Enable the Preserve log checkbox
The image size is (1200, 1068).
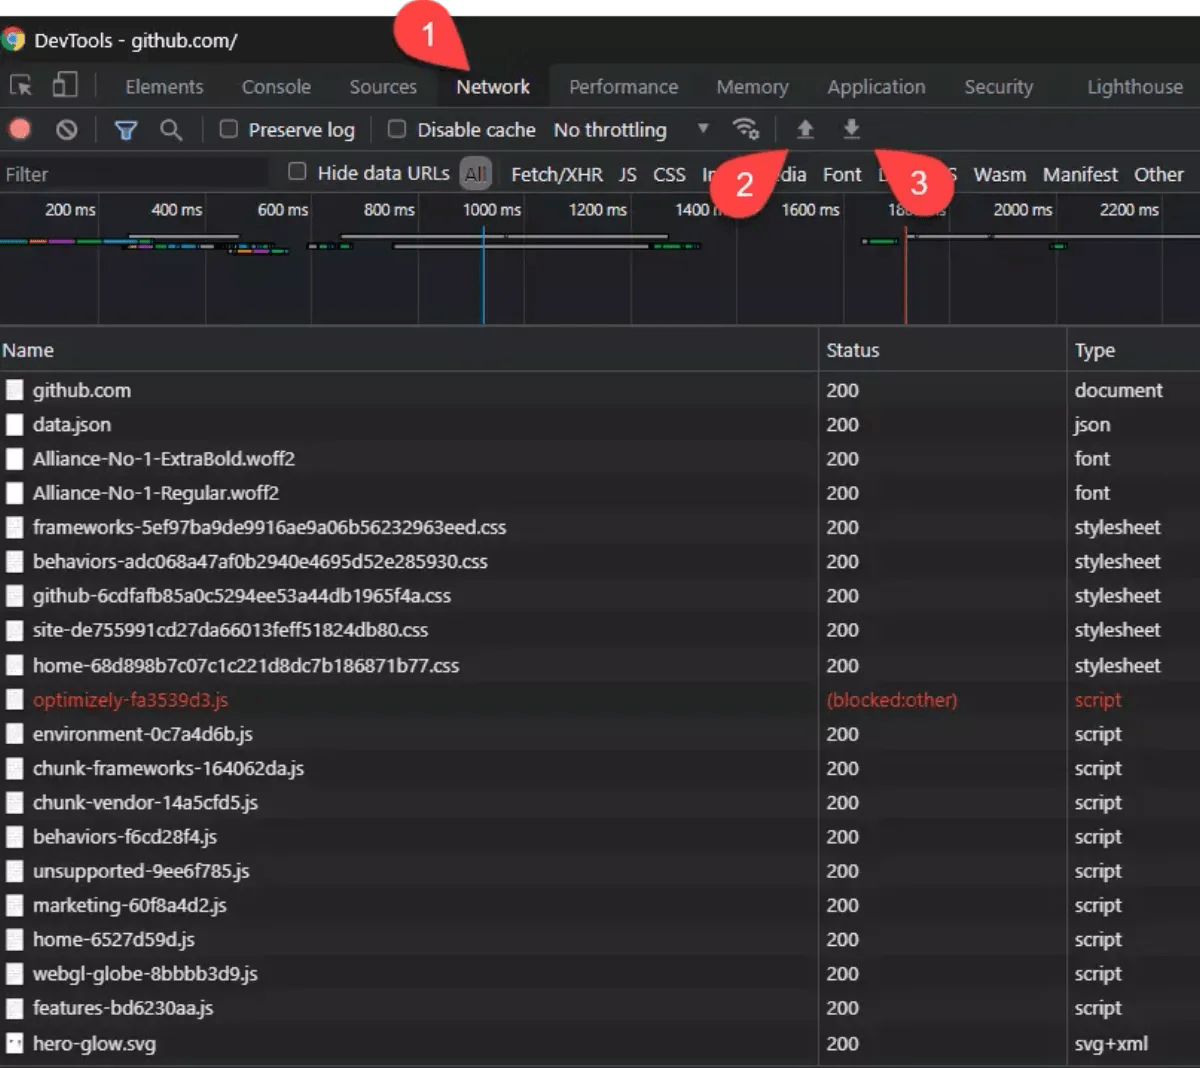228,129
